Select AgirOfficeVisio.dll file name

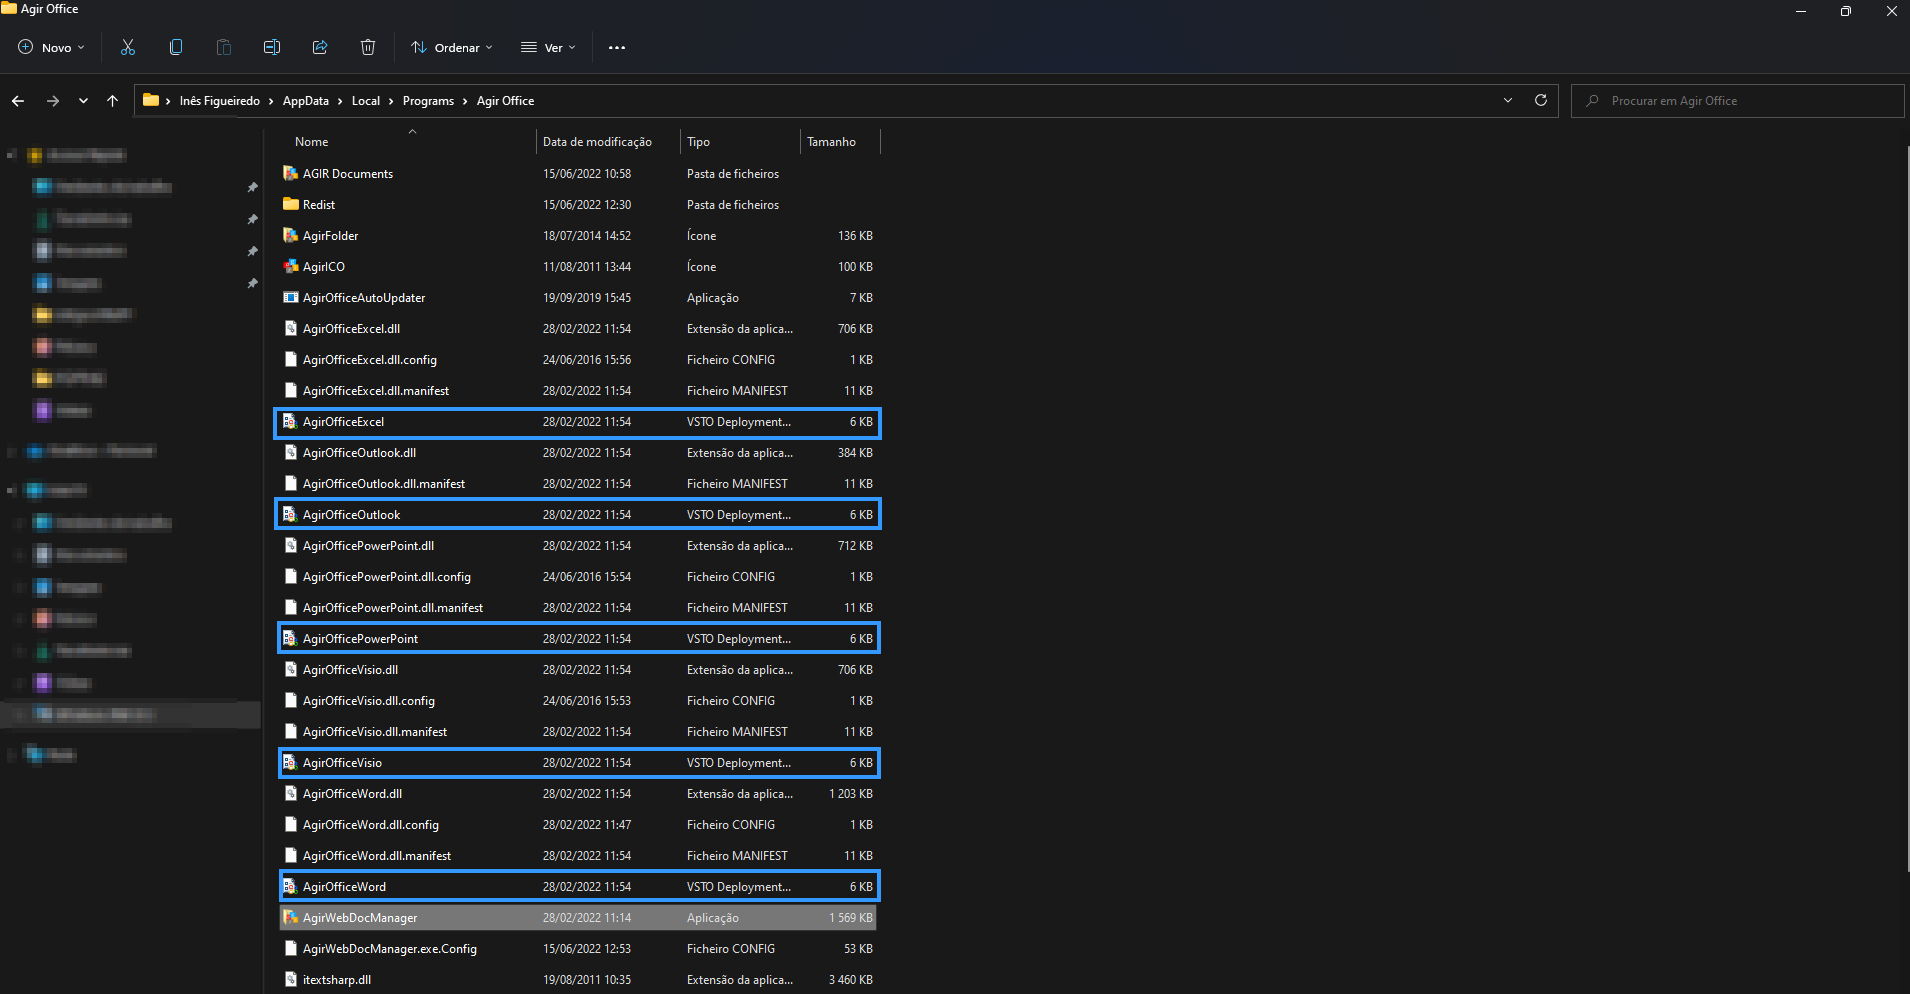coord(350,669)
